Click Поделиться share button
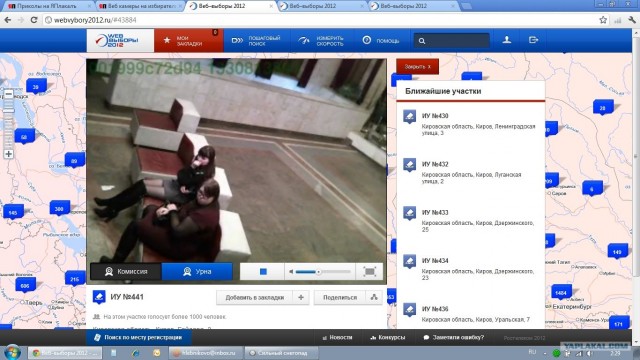 340,298
